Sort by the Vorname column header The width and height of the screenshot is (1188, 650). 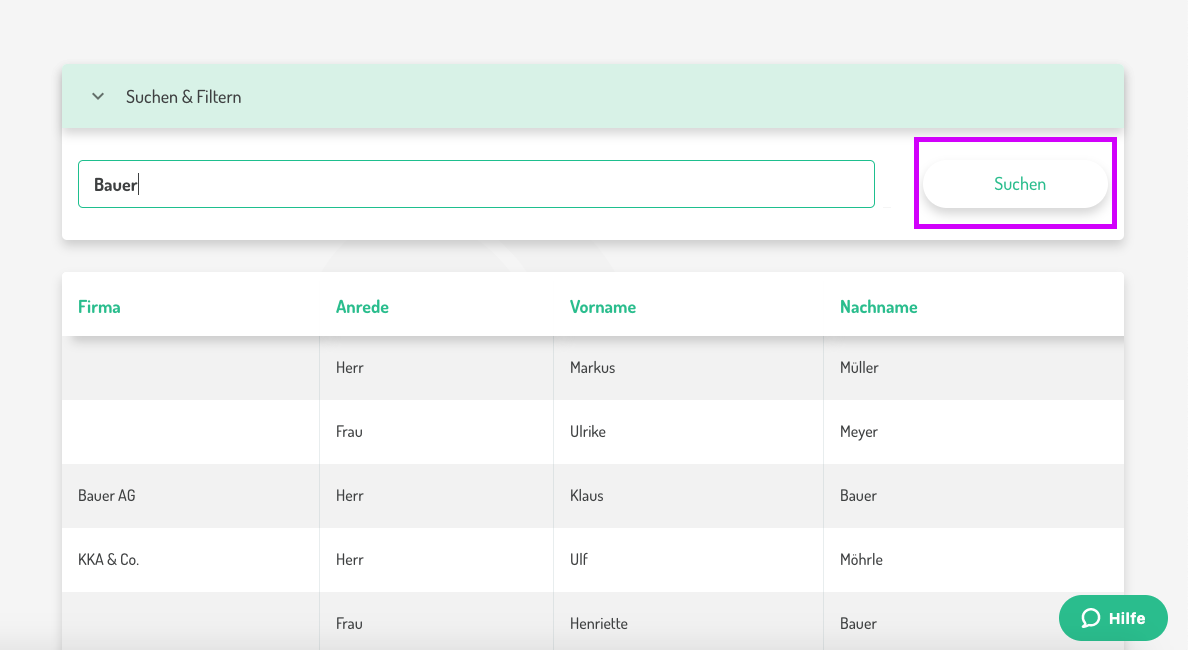[602, 307]
